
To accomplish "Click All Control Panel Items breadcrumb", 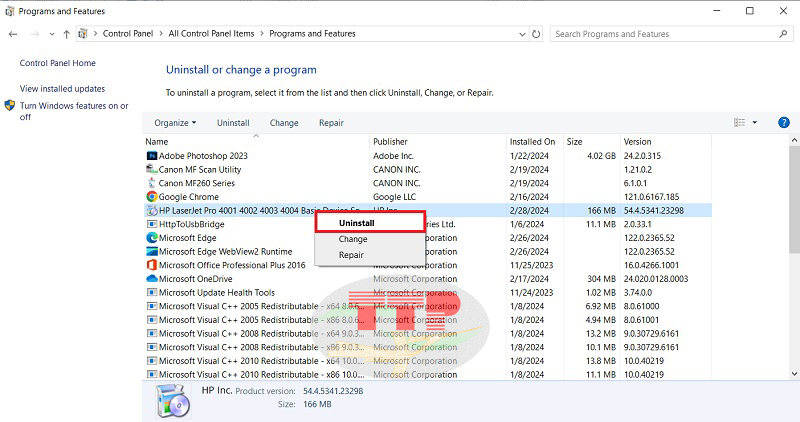I will (x=211, y=34).
